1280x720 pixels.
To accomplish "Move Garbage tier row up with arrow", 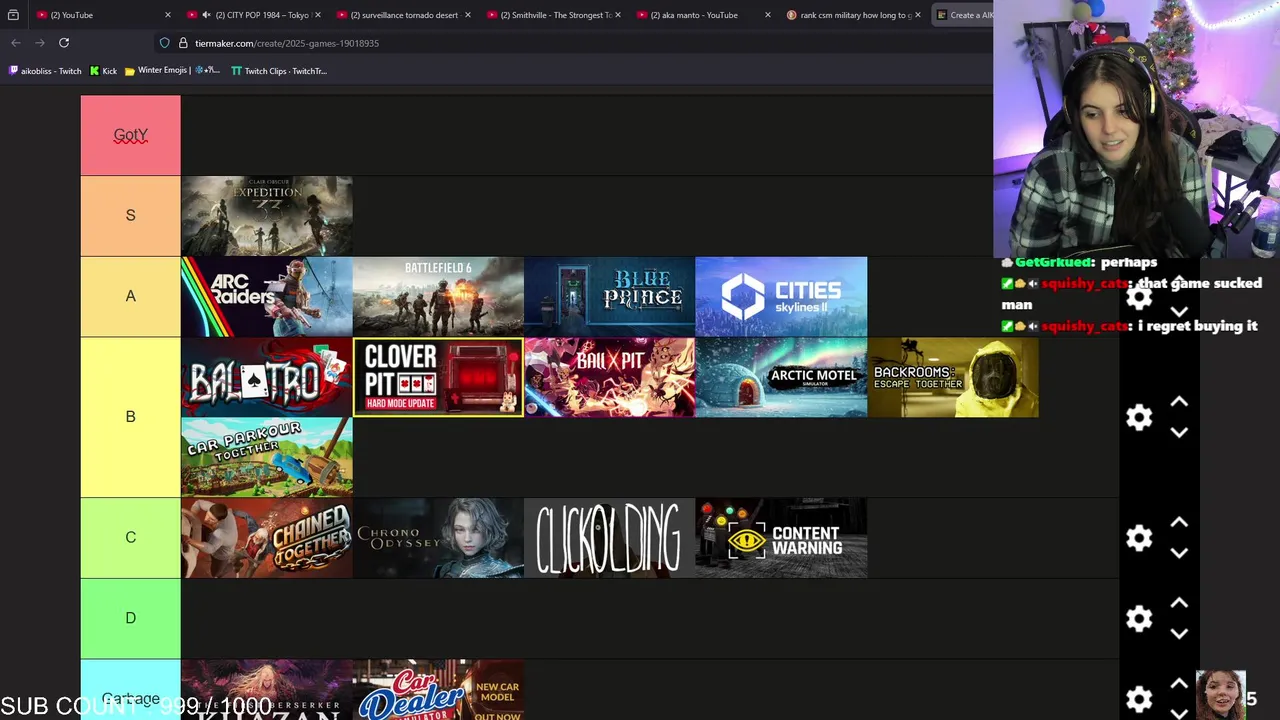I will point(1179,684).
